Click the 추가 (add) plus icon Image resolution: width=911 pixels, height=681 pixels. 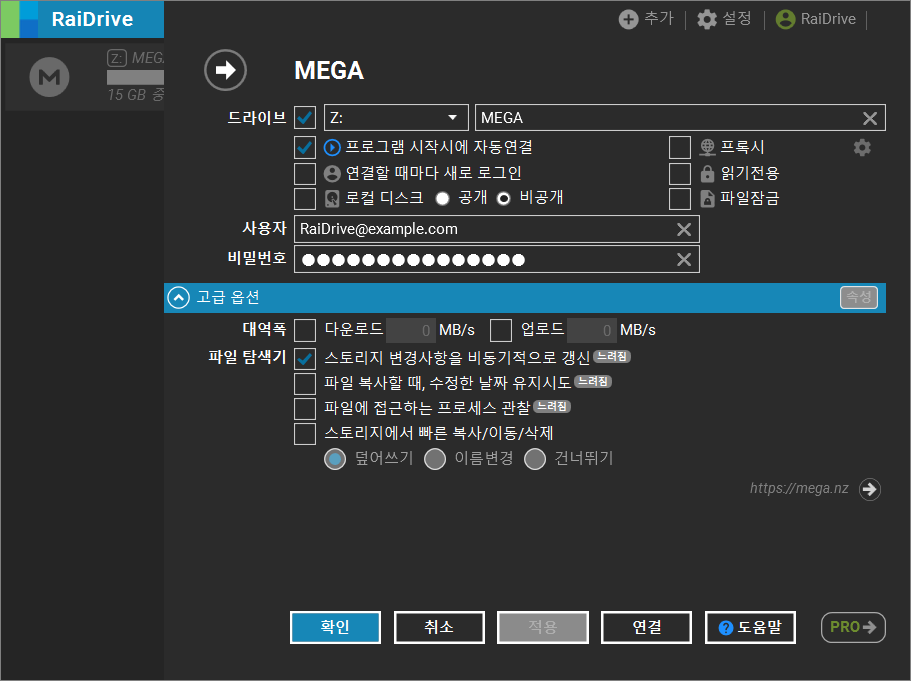point(628,19)
